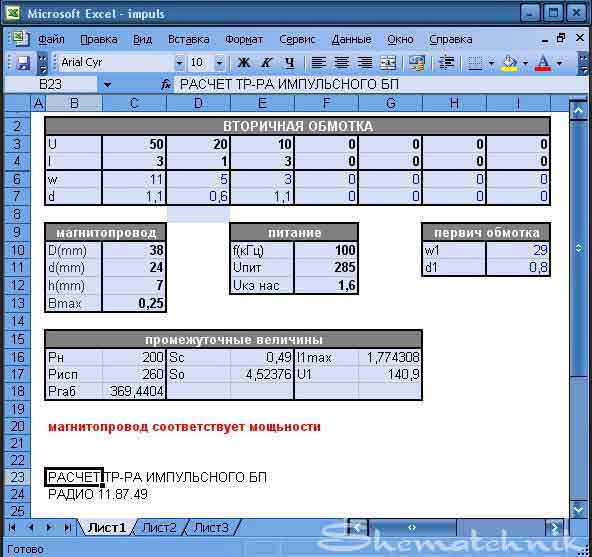The image size is (592, 557).
Task: Center align text icon
Action: [342, 63]
